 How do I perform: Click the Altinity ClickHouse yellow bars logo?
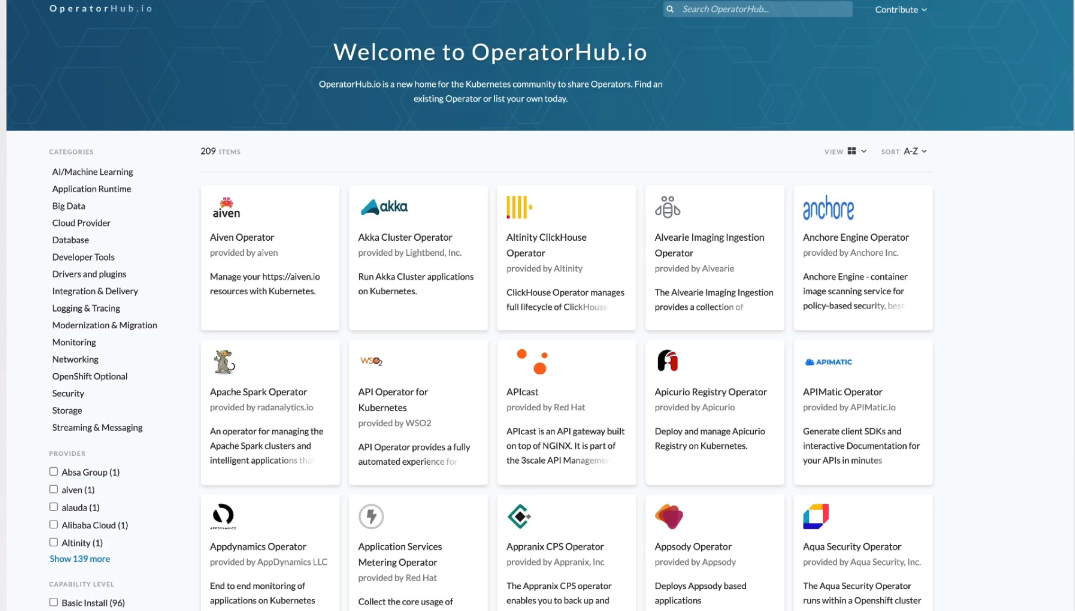tap(519, 207)
